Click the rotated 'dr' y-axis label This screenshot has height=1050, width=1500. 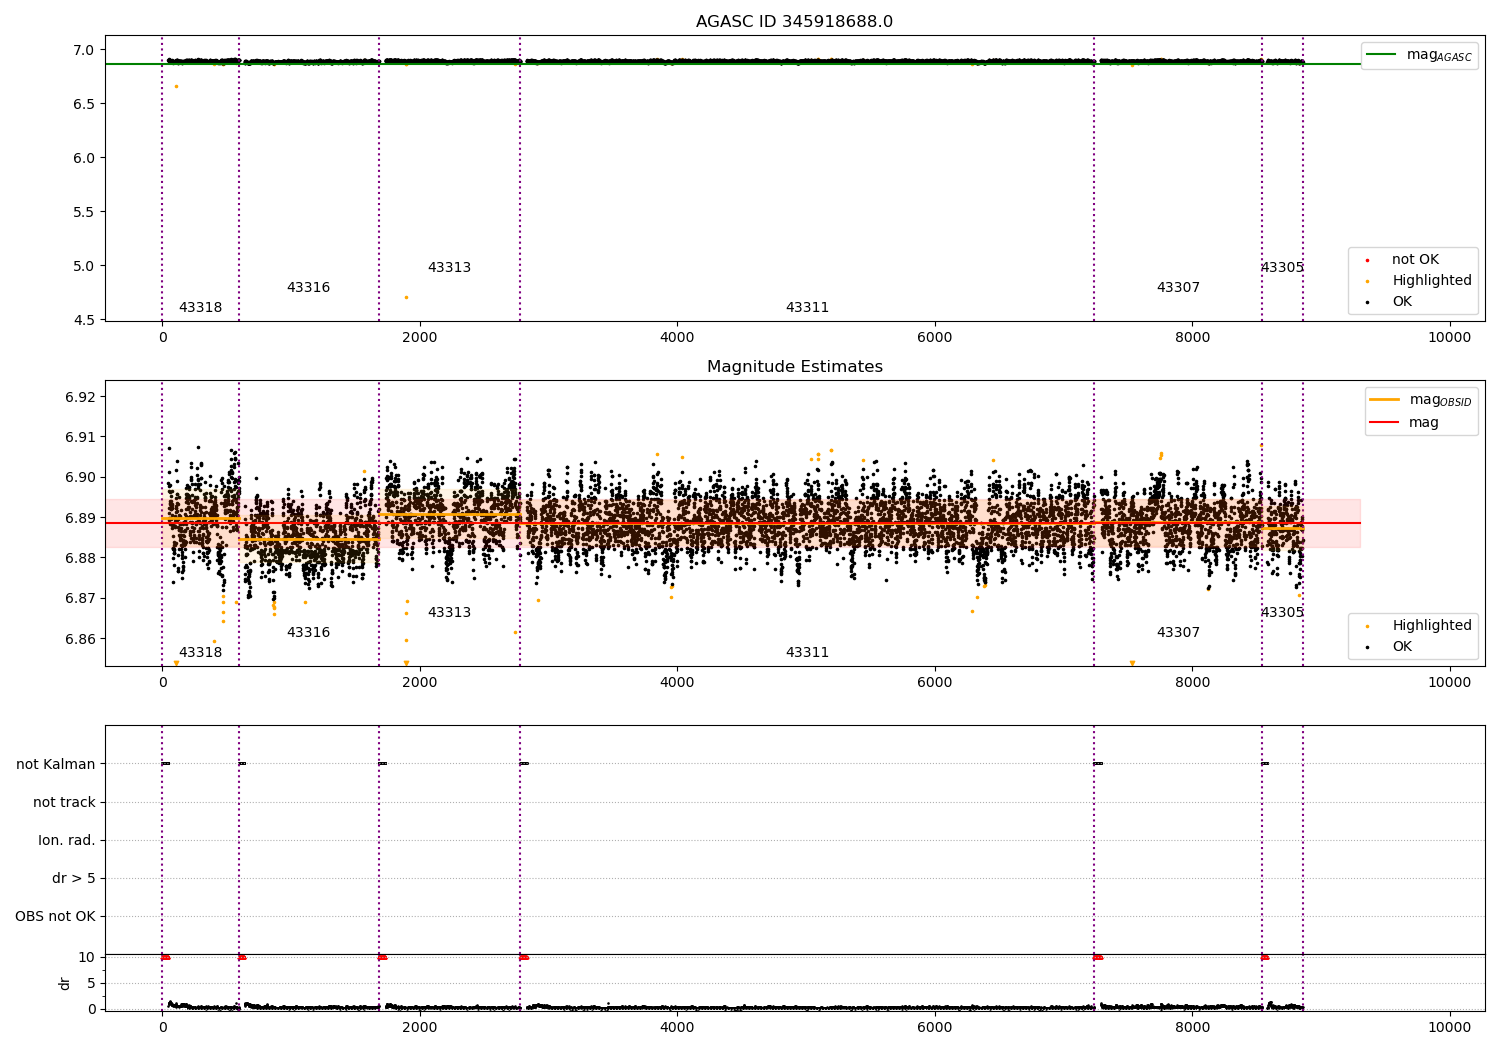(65, 983)
